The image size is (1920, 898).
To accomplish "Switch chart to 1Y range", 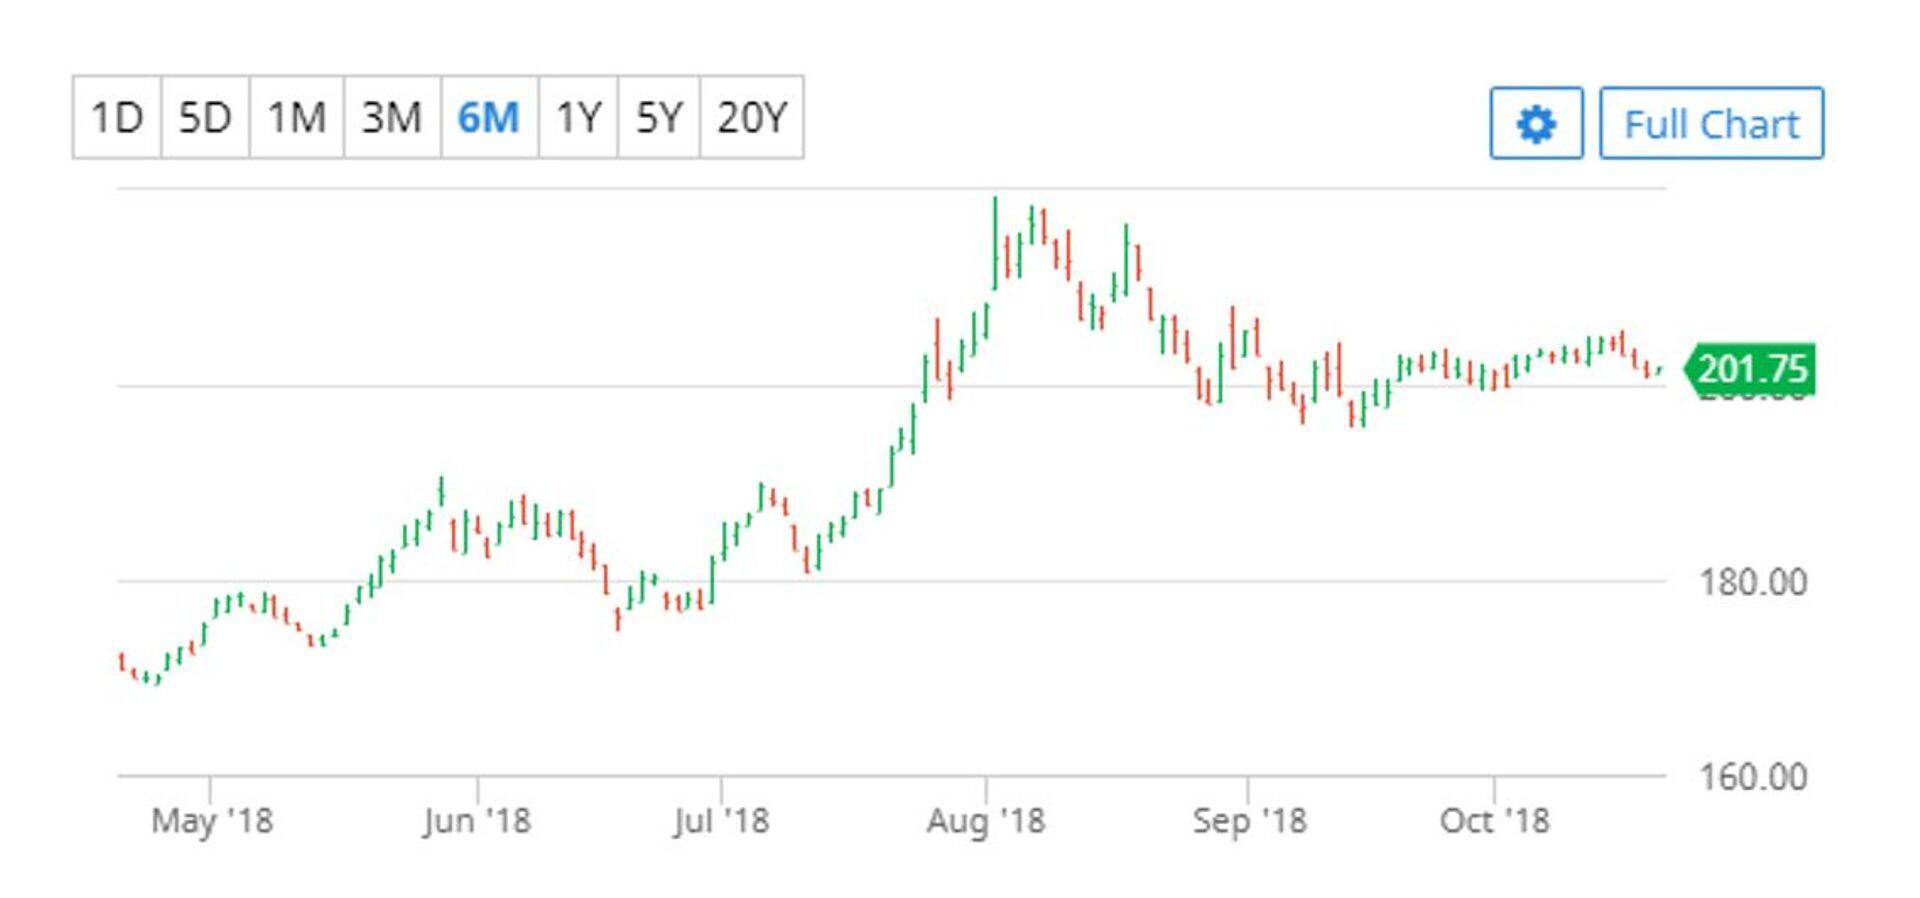I will (x=578, y=117).
